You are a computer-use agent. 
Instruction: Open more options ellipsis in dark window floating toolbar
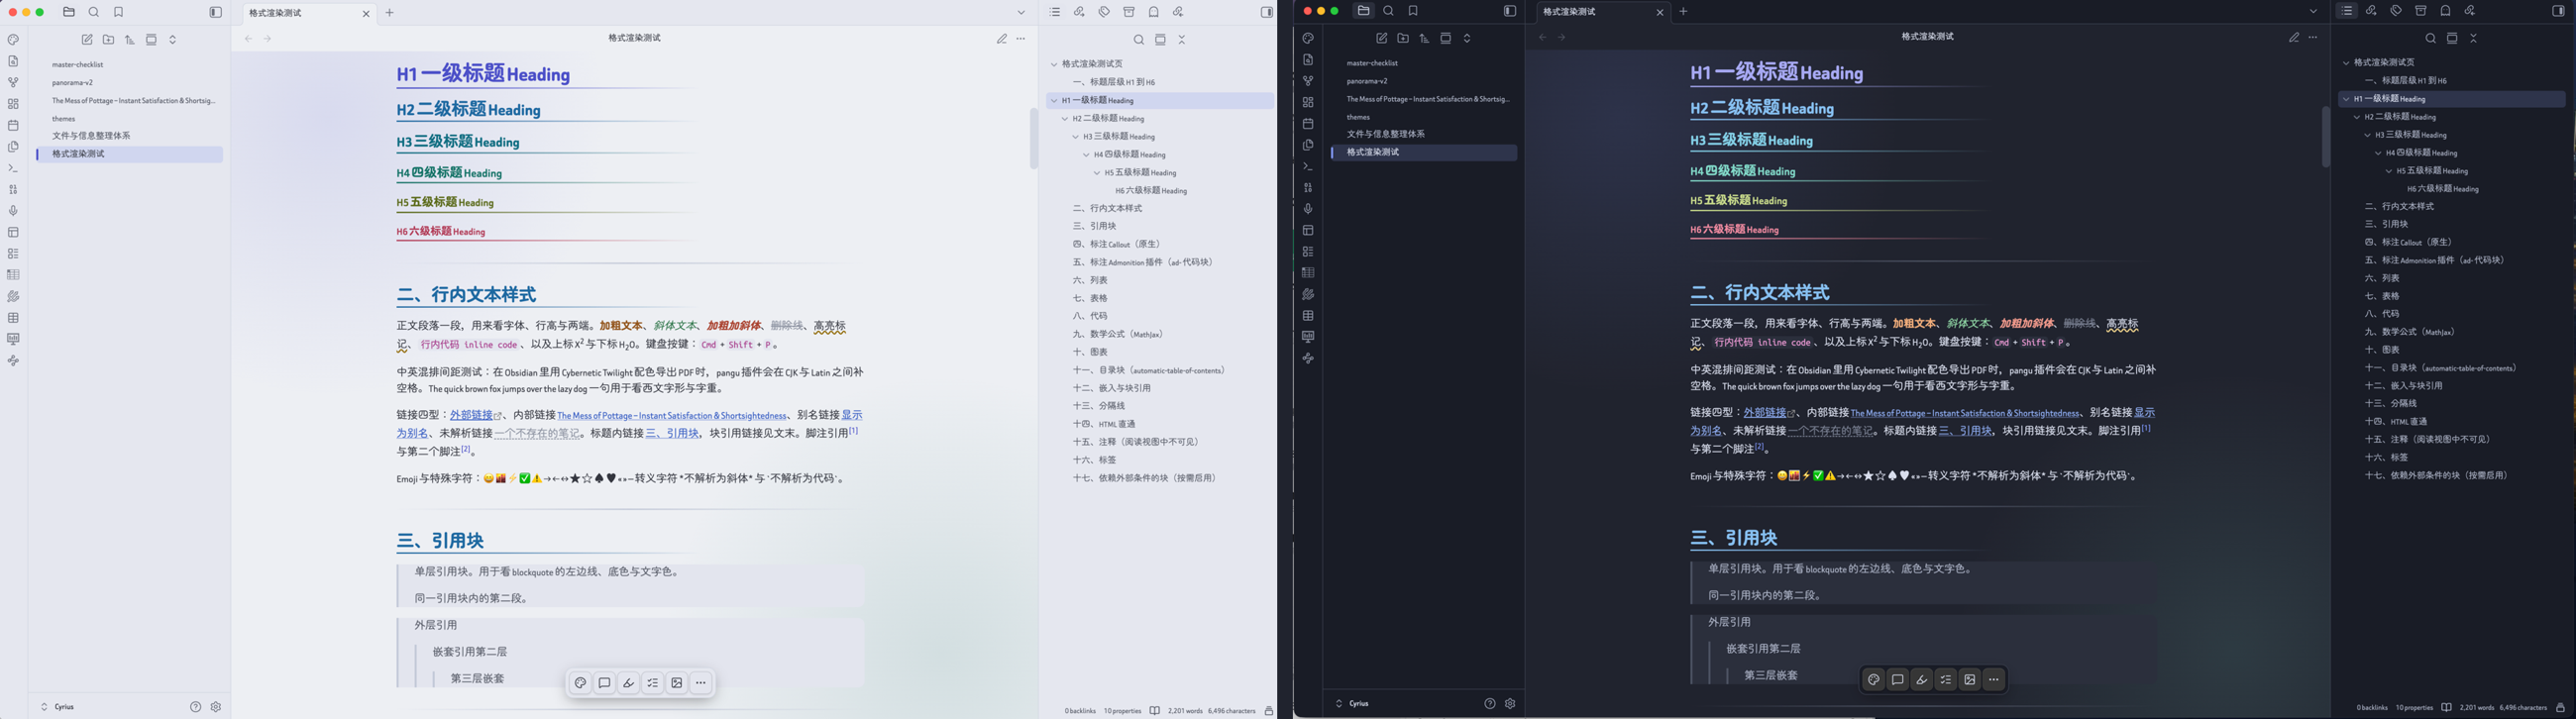point(1994,680)
